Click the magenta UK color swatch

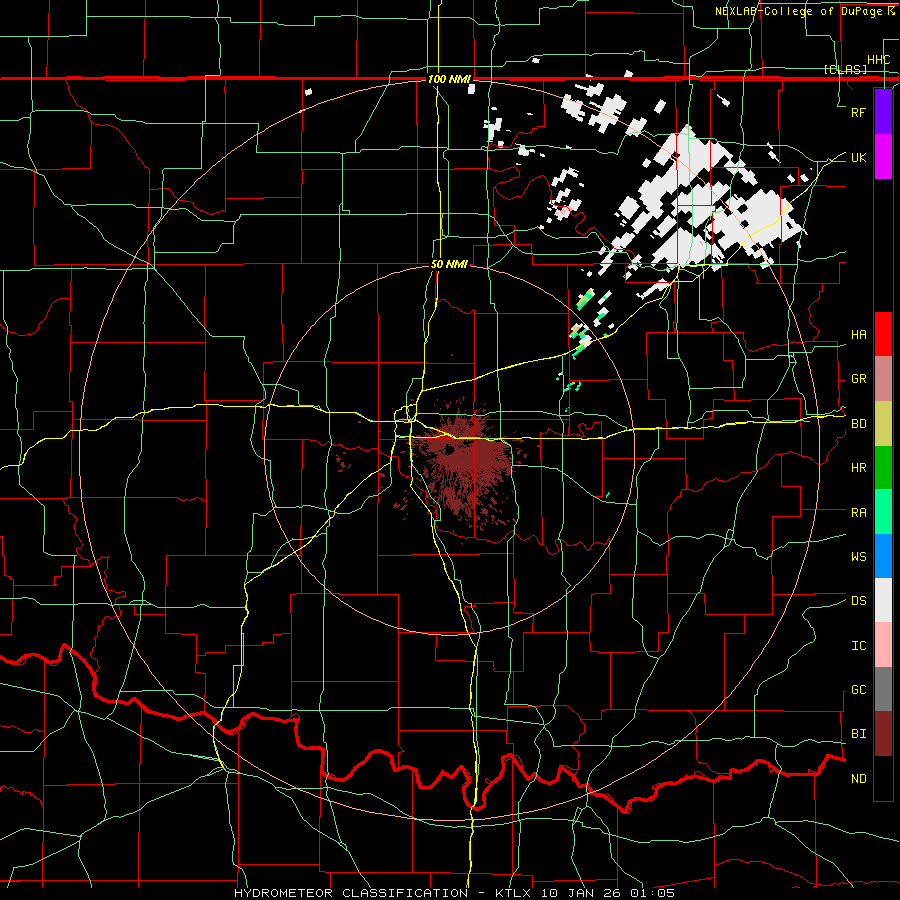click(883, 157)
